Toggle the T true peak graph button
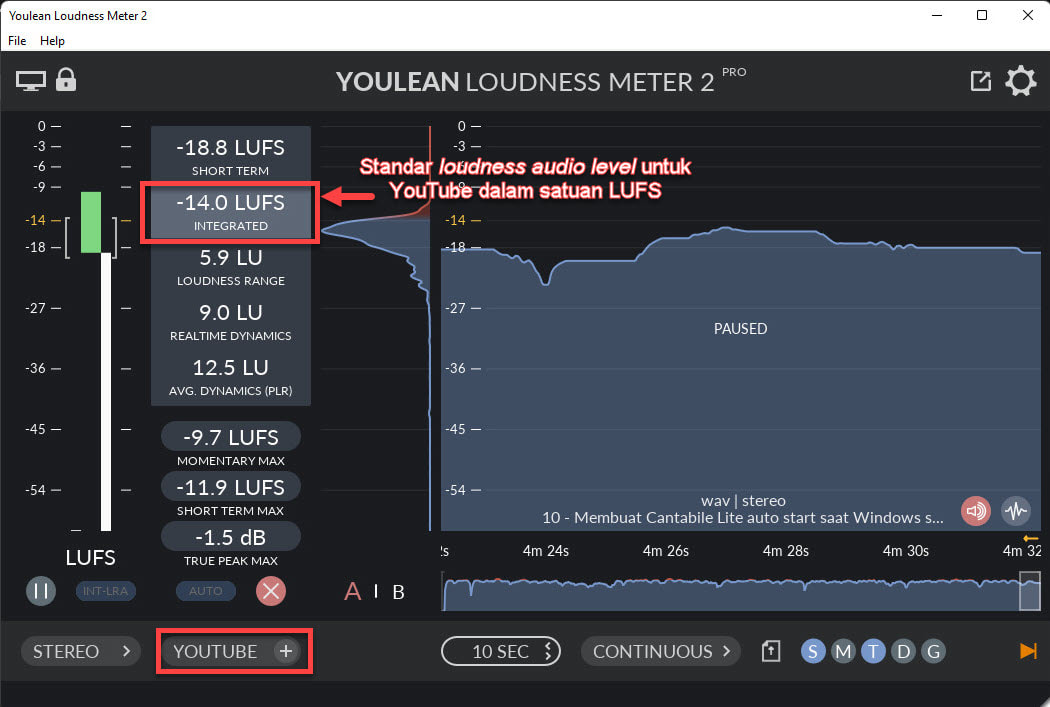 coord(873,651)
